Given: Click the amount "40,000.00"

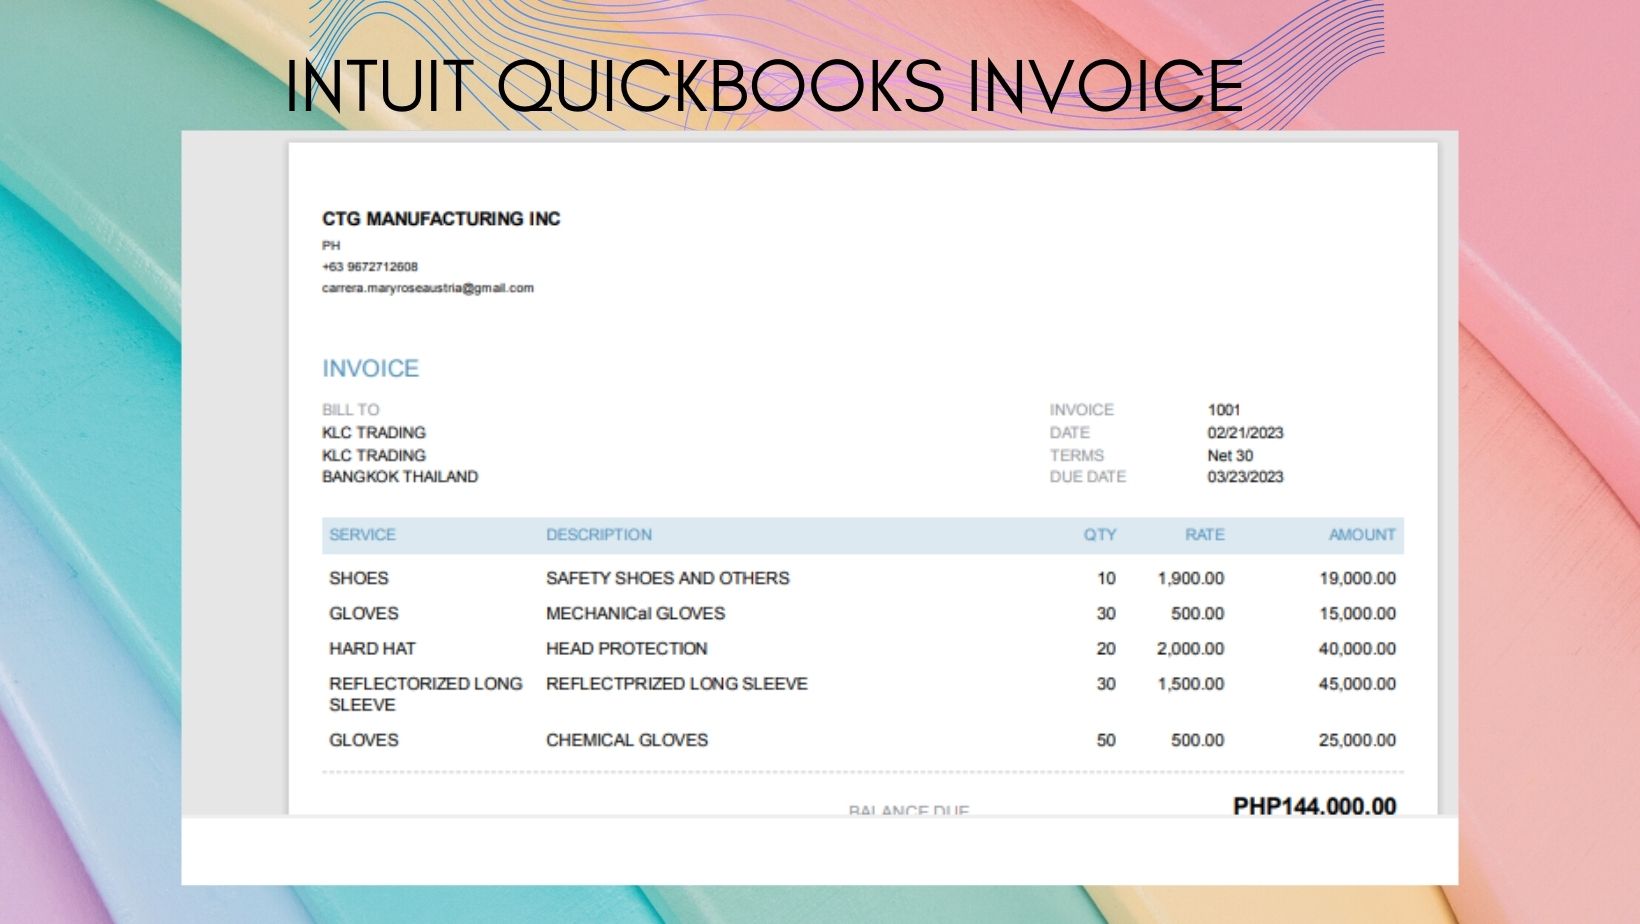Looking at the screenshot, I should 1358,649.
